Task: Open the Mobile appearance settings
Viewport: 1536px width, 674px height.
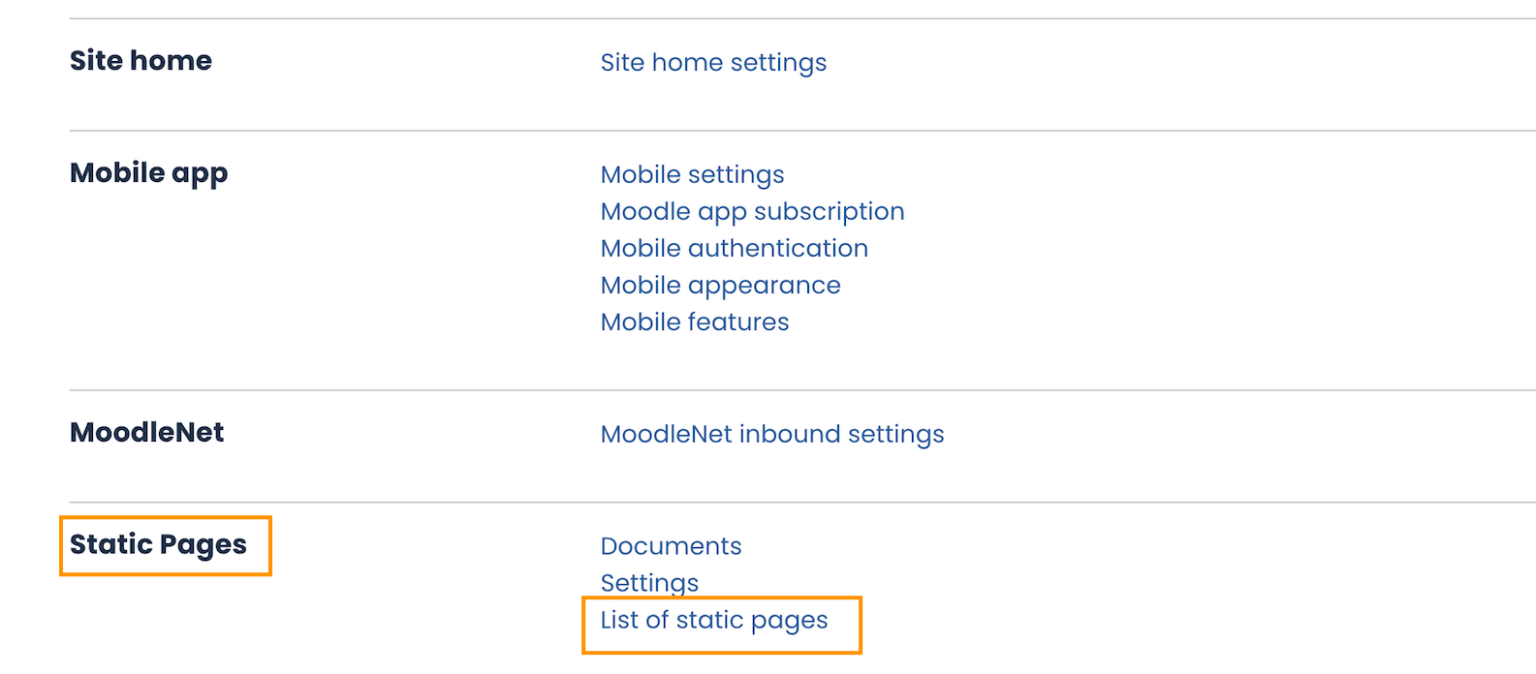Action: (x=720, y=285)
